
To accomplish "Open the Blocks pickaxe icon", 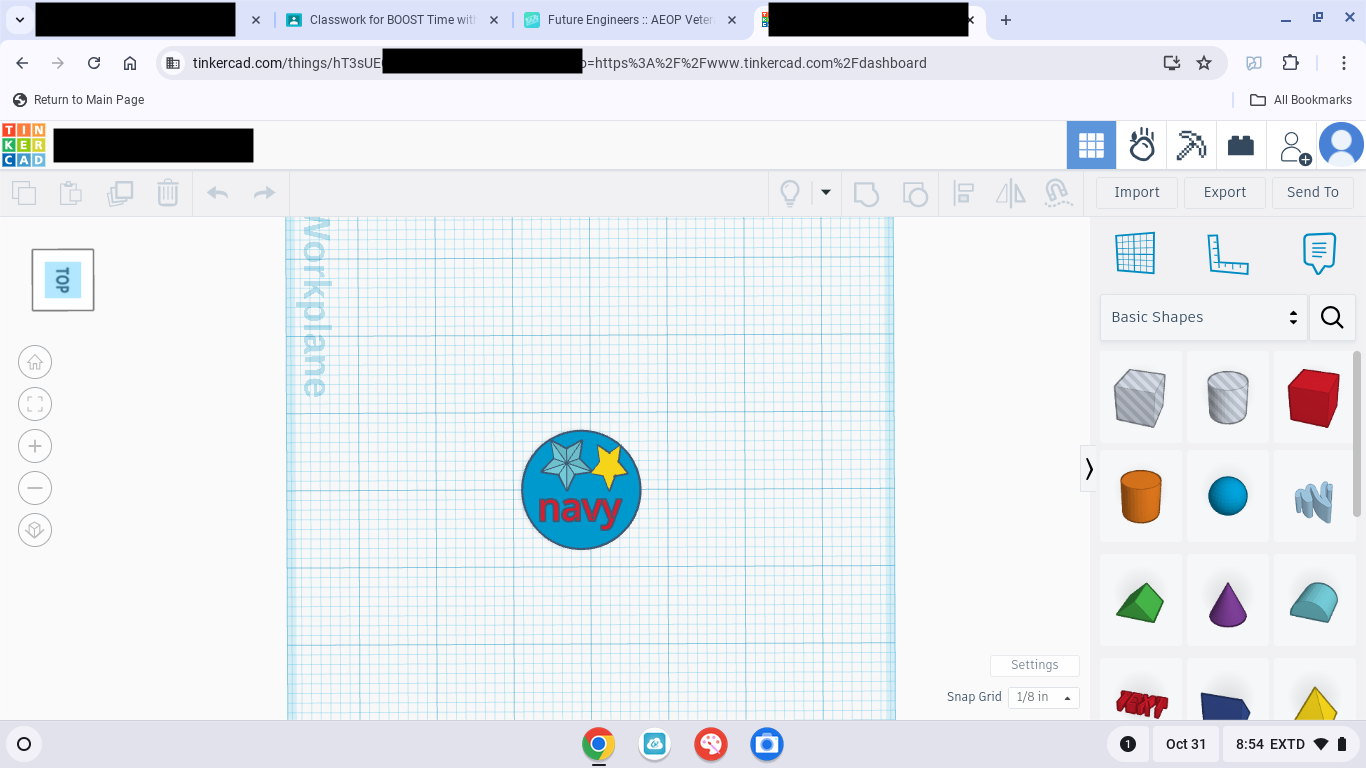I will tap(1191, 146).
